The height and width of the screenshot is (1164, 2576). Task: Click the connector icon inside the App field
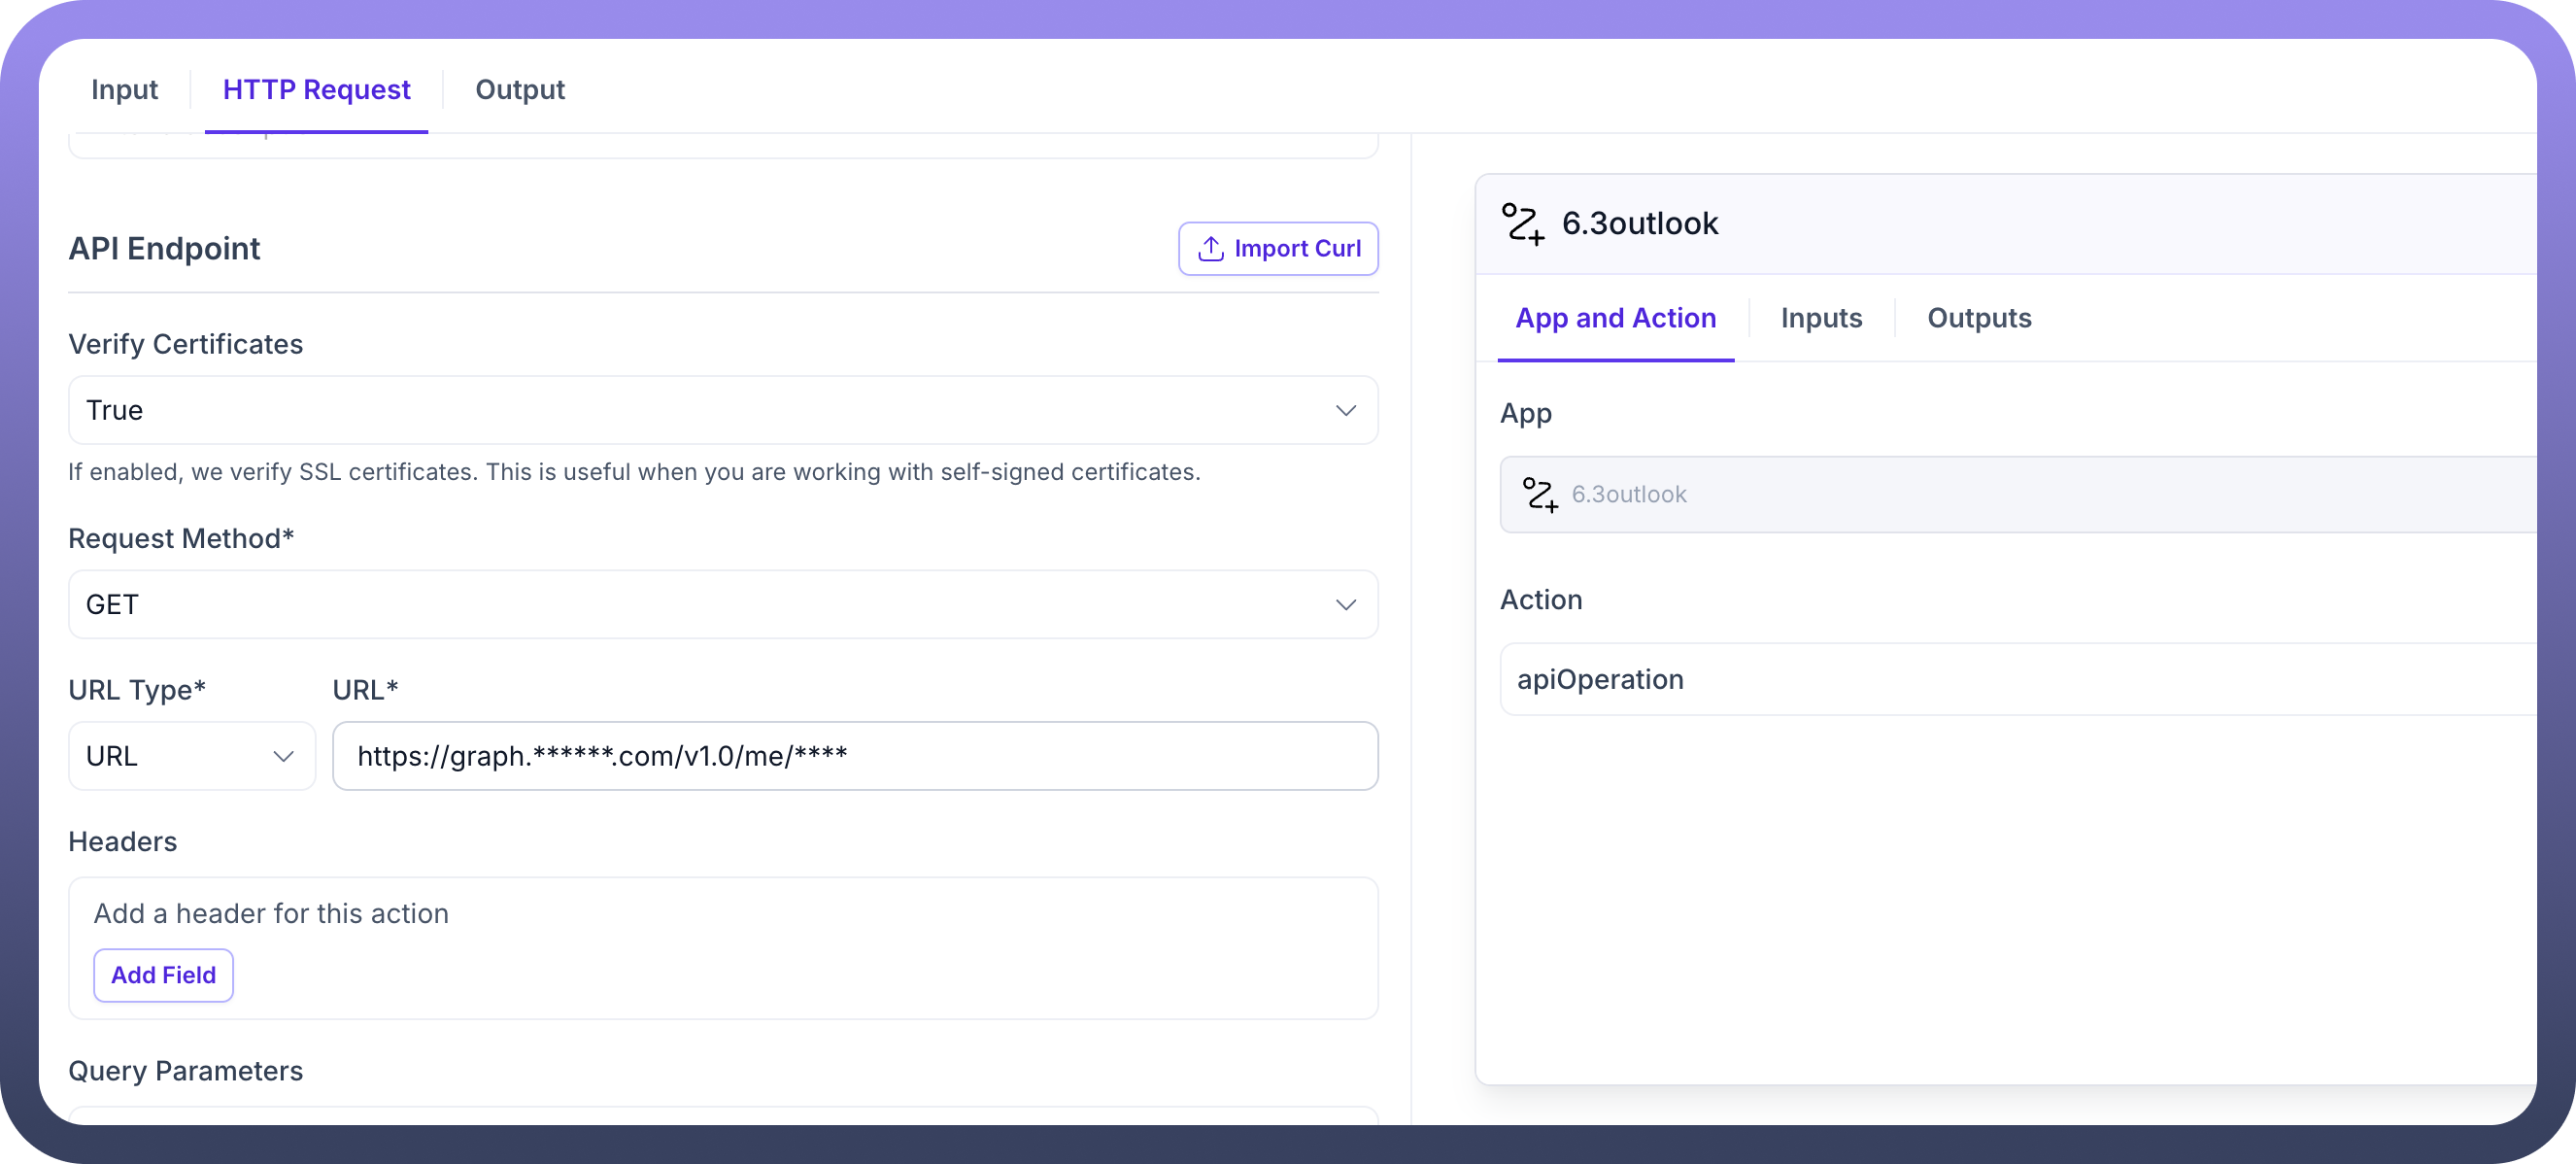[x=1539, y=495]
